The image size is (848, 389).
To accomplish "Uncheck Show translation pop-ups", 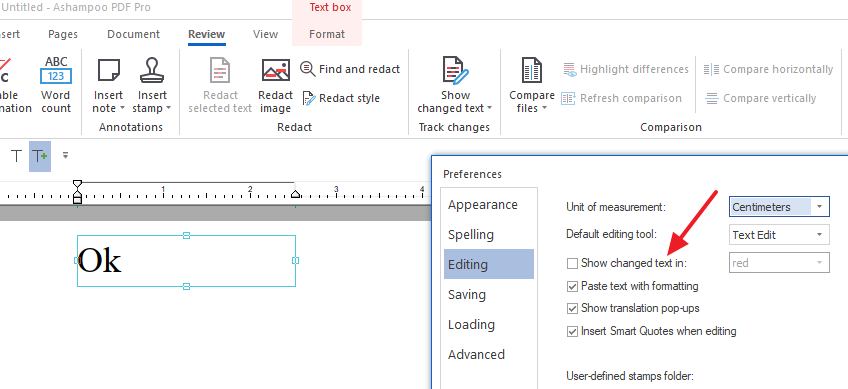I will [572, 308].
